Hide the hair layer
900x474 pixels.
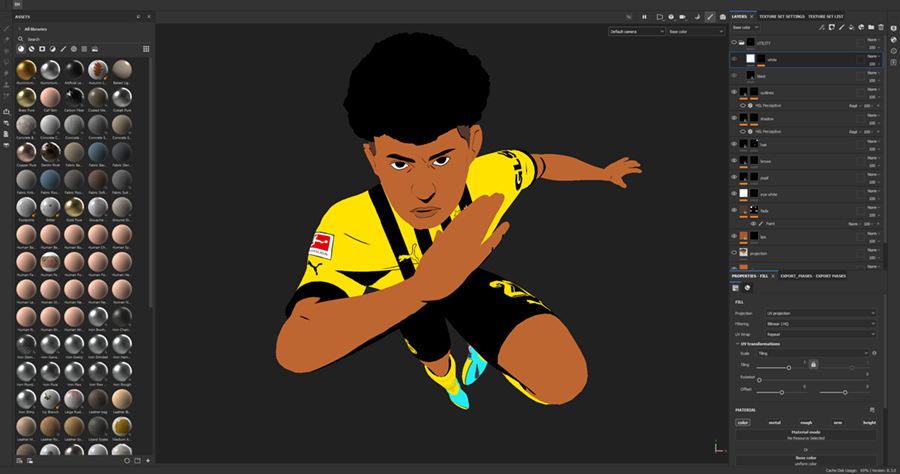(734, 144)
